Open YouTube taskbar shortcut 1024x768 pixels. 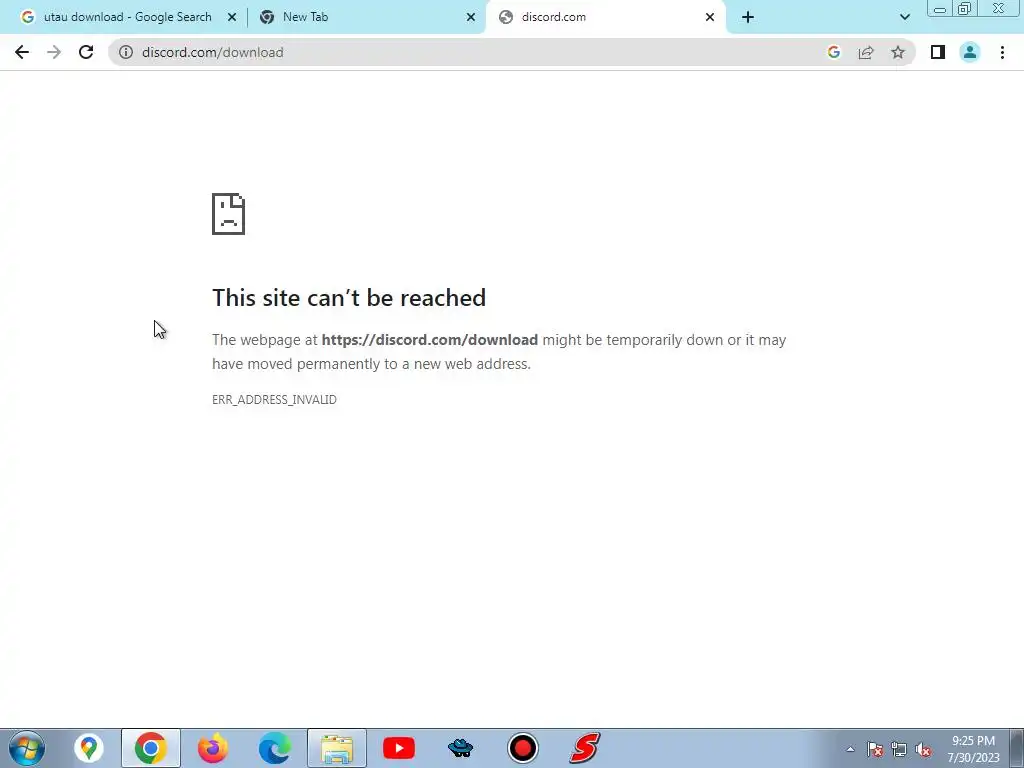[399, 748]
